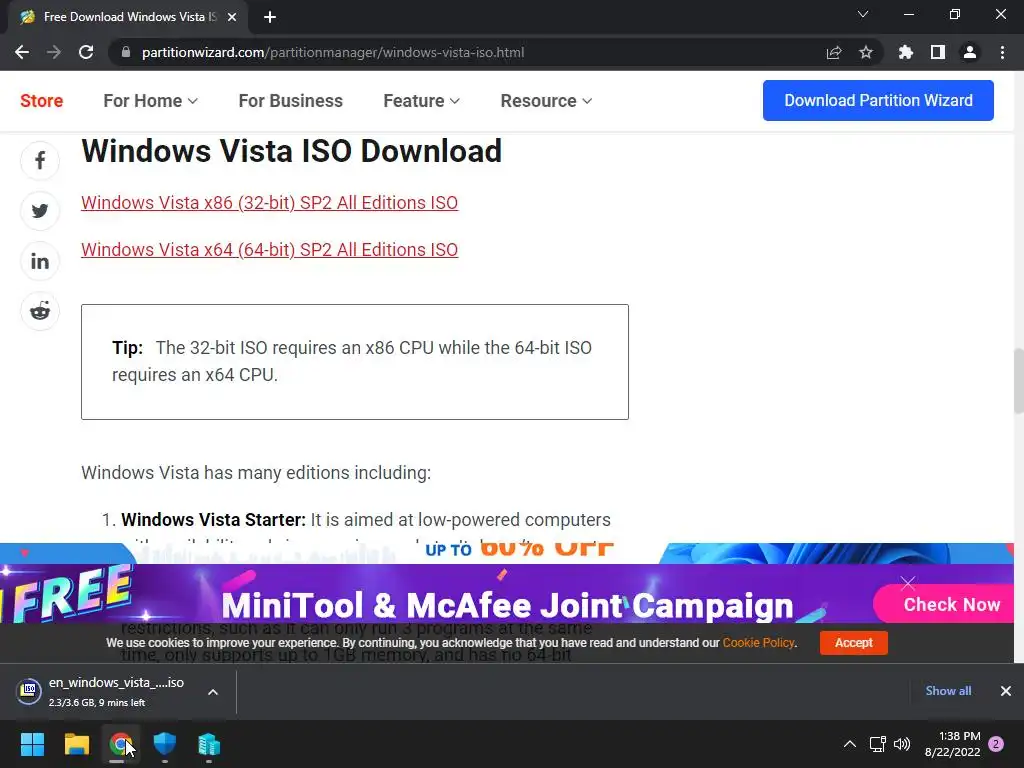The height and width of the screenshot is (768, 1024).
Task: Open the Vista x86 32-bit ISO link
Action: click(269, 203)
